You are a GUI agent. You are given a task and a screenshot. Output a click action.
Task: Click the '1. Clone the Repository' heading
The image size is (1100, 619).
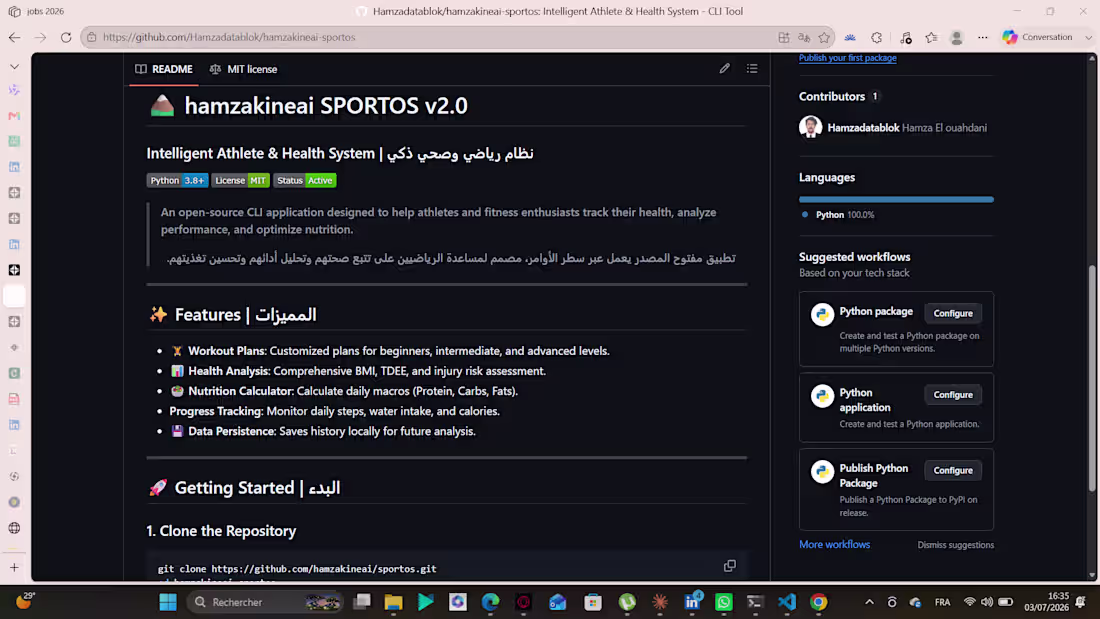[221, 531]
